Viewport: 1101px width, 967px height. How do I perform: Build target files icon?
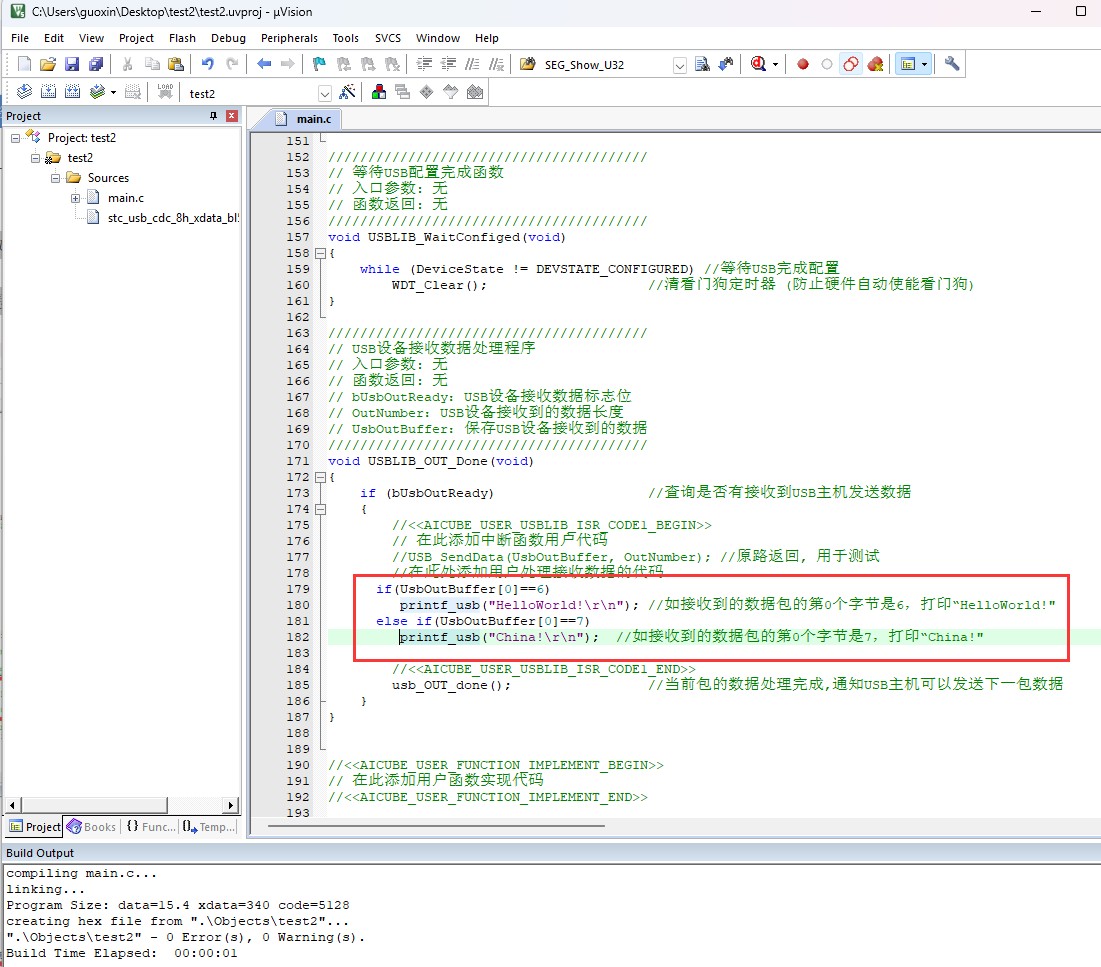tap(48, 92)
